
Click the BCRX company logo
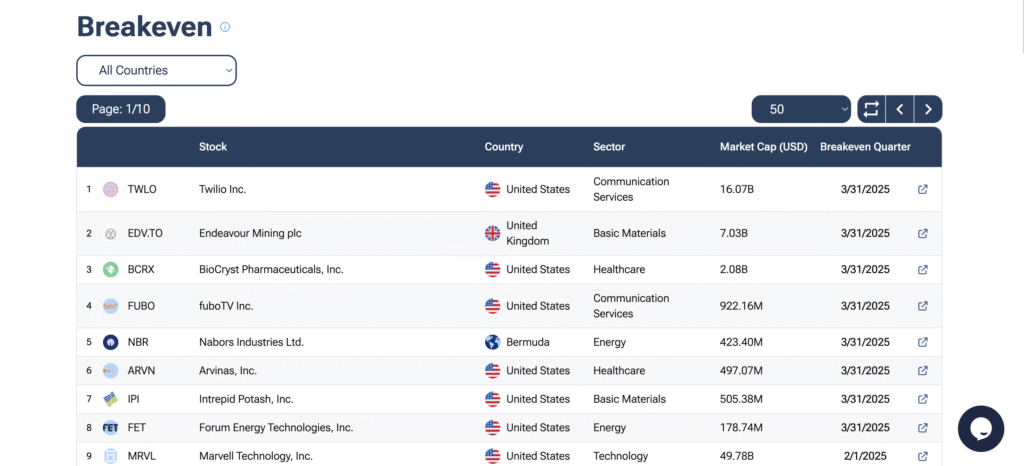tap(110, 270)
